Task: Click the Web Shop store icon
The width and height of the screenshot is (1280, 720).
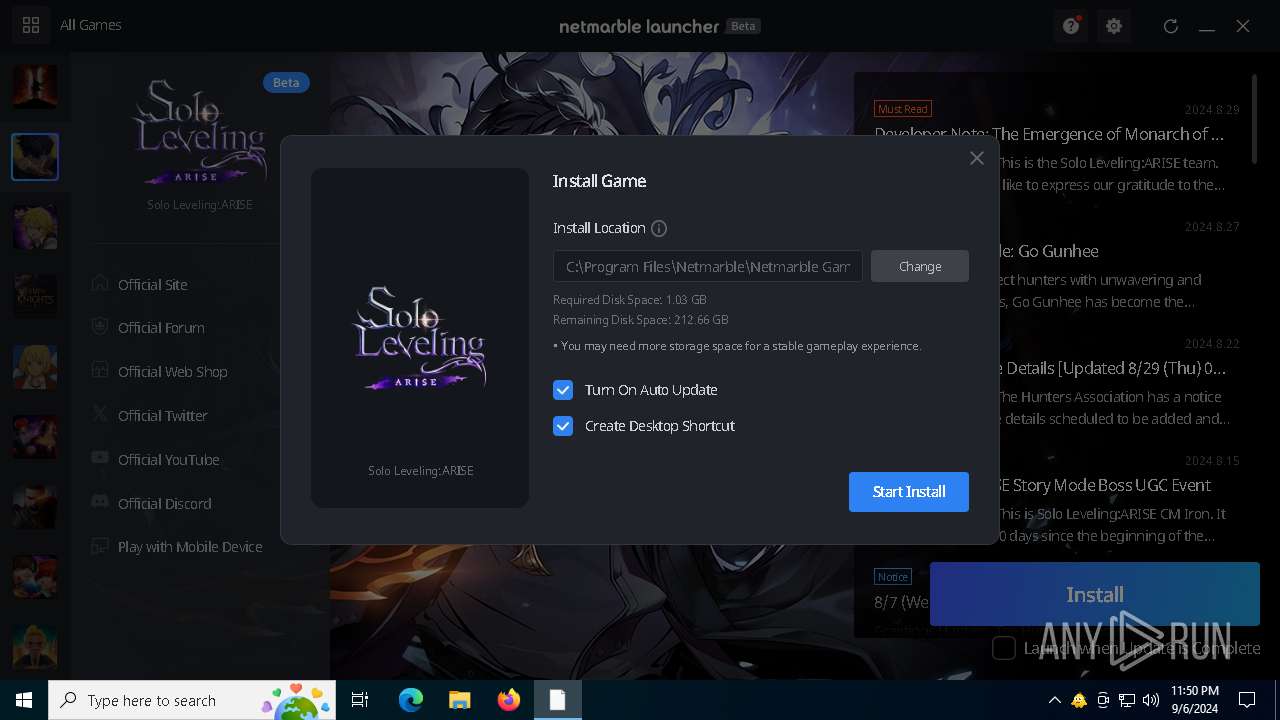Action: coord(100,370)
